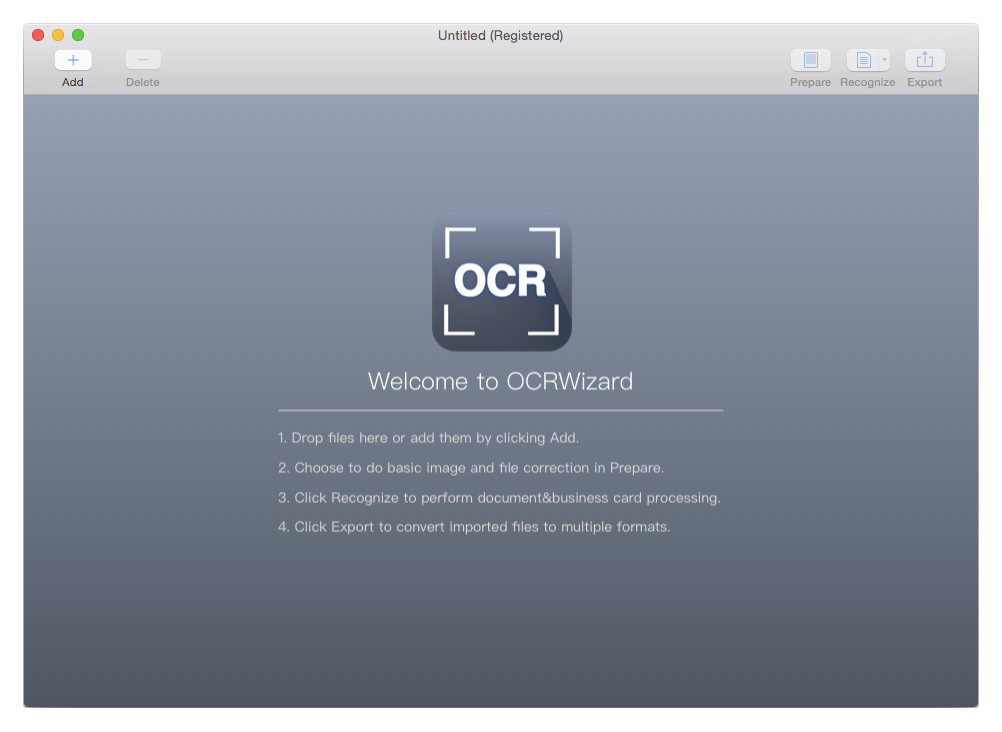Click the 'Click Export to convert' line

[x=474, y=527]
